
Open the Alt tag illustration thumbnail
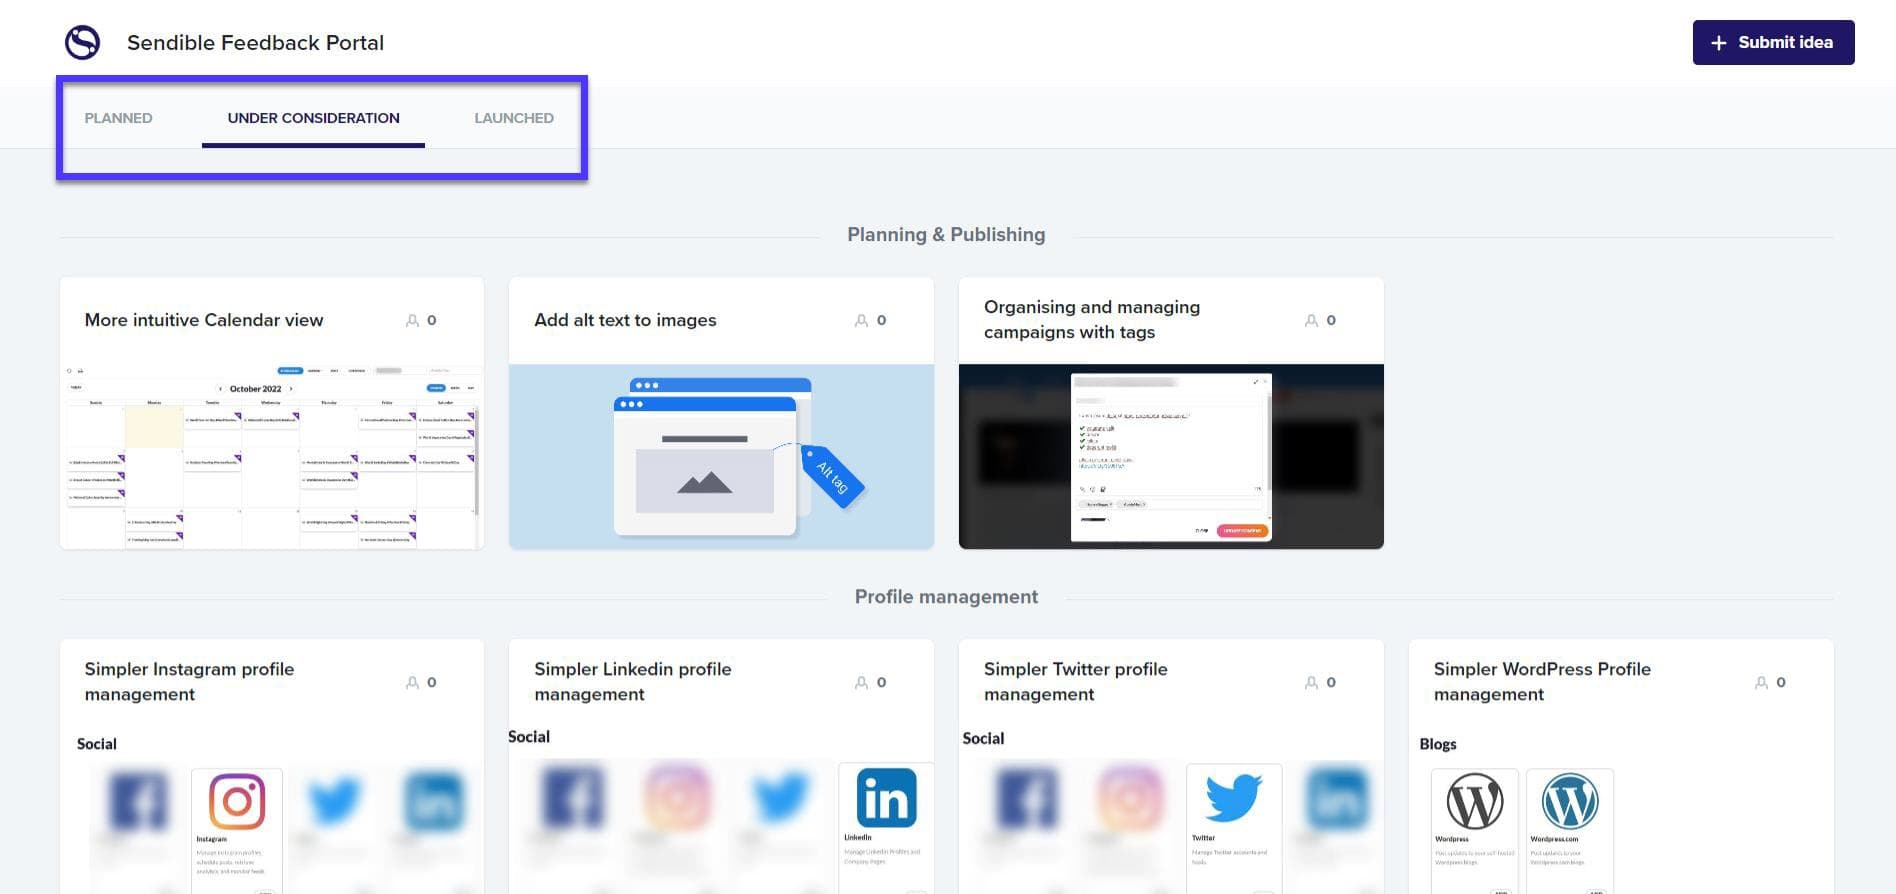[721, 456]
